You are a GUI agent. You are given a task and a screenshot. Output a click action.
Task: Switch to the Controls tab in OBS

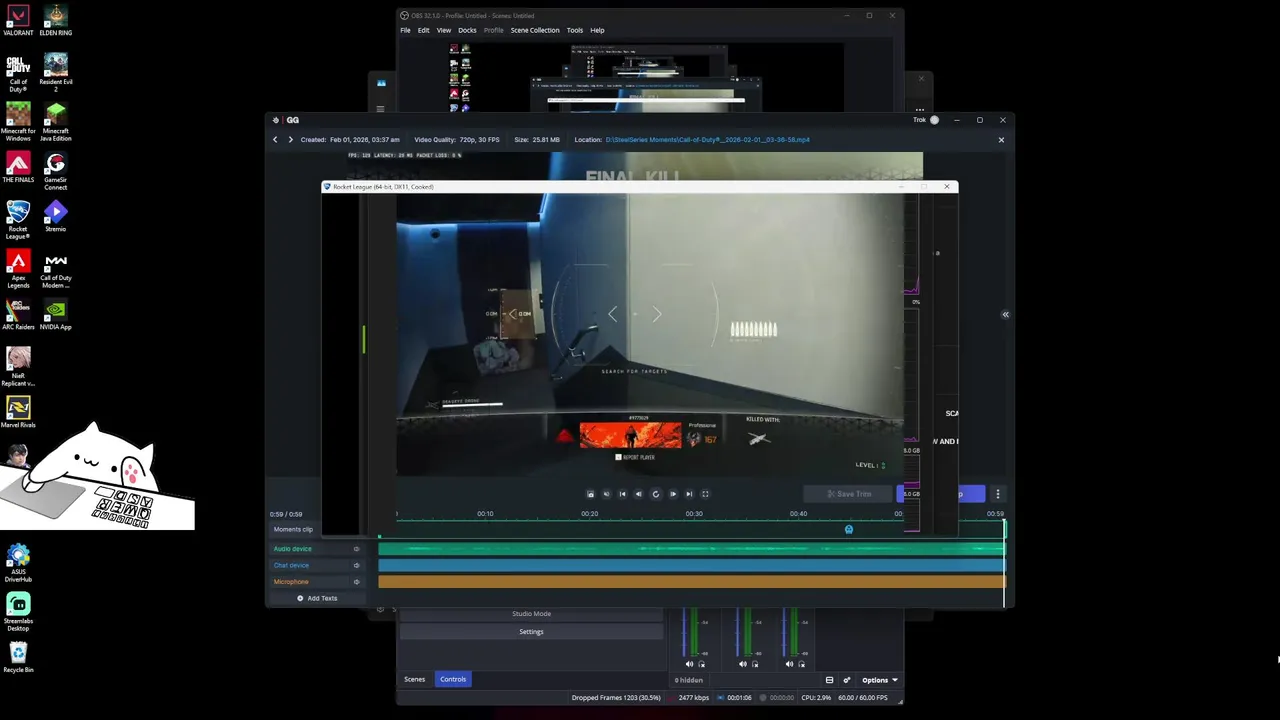(453, 679)
